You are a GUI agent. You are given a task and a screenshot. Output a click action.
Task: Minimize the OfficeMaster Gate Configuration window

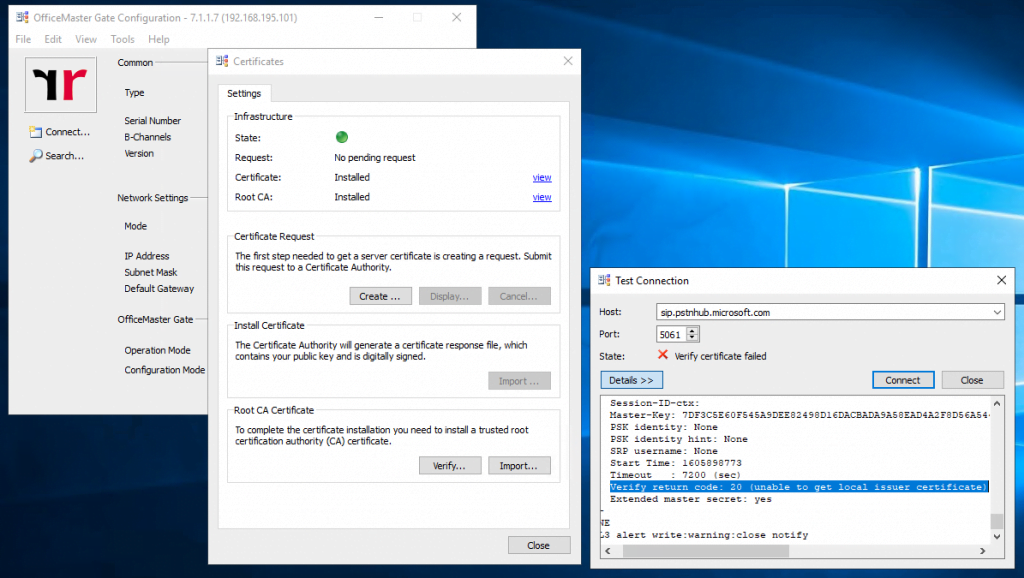pyautogui.click(x=379, y=18)
